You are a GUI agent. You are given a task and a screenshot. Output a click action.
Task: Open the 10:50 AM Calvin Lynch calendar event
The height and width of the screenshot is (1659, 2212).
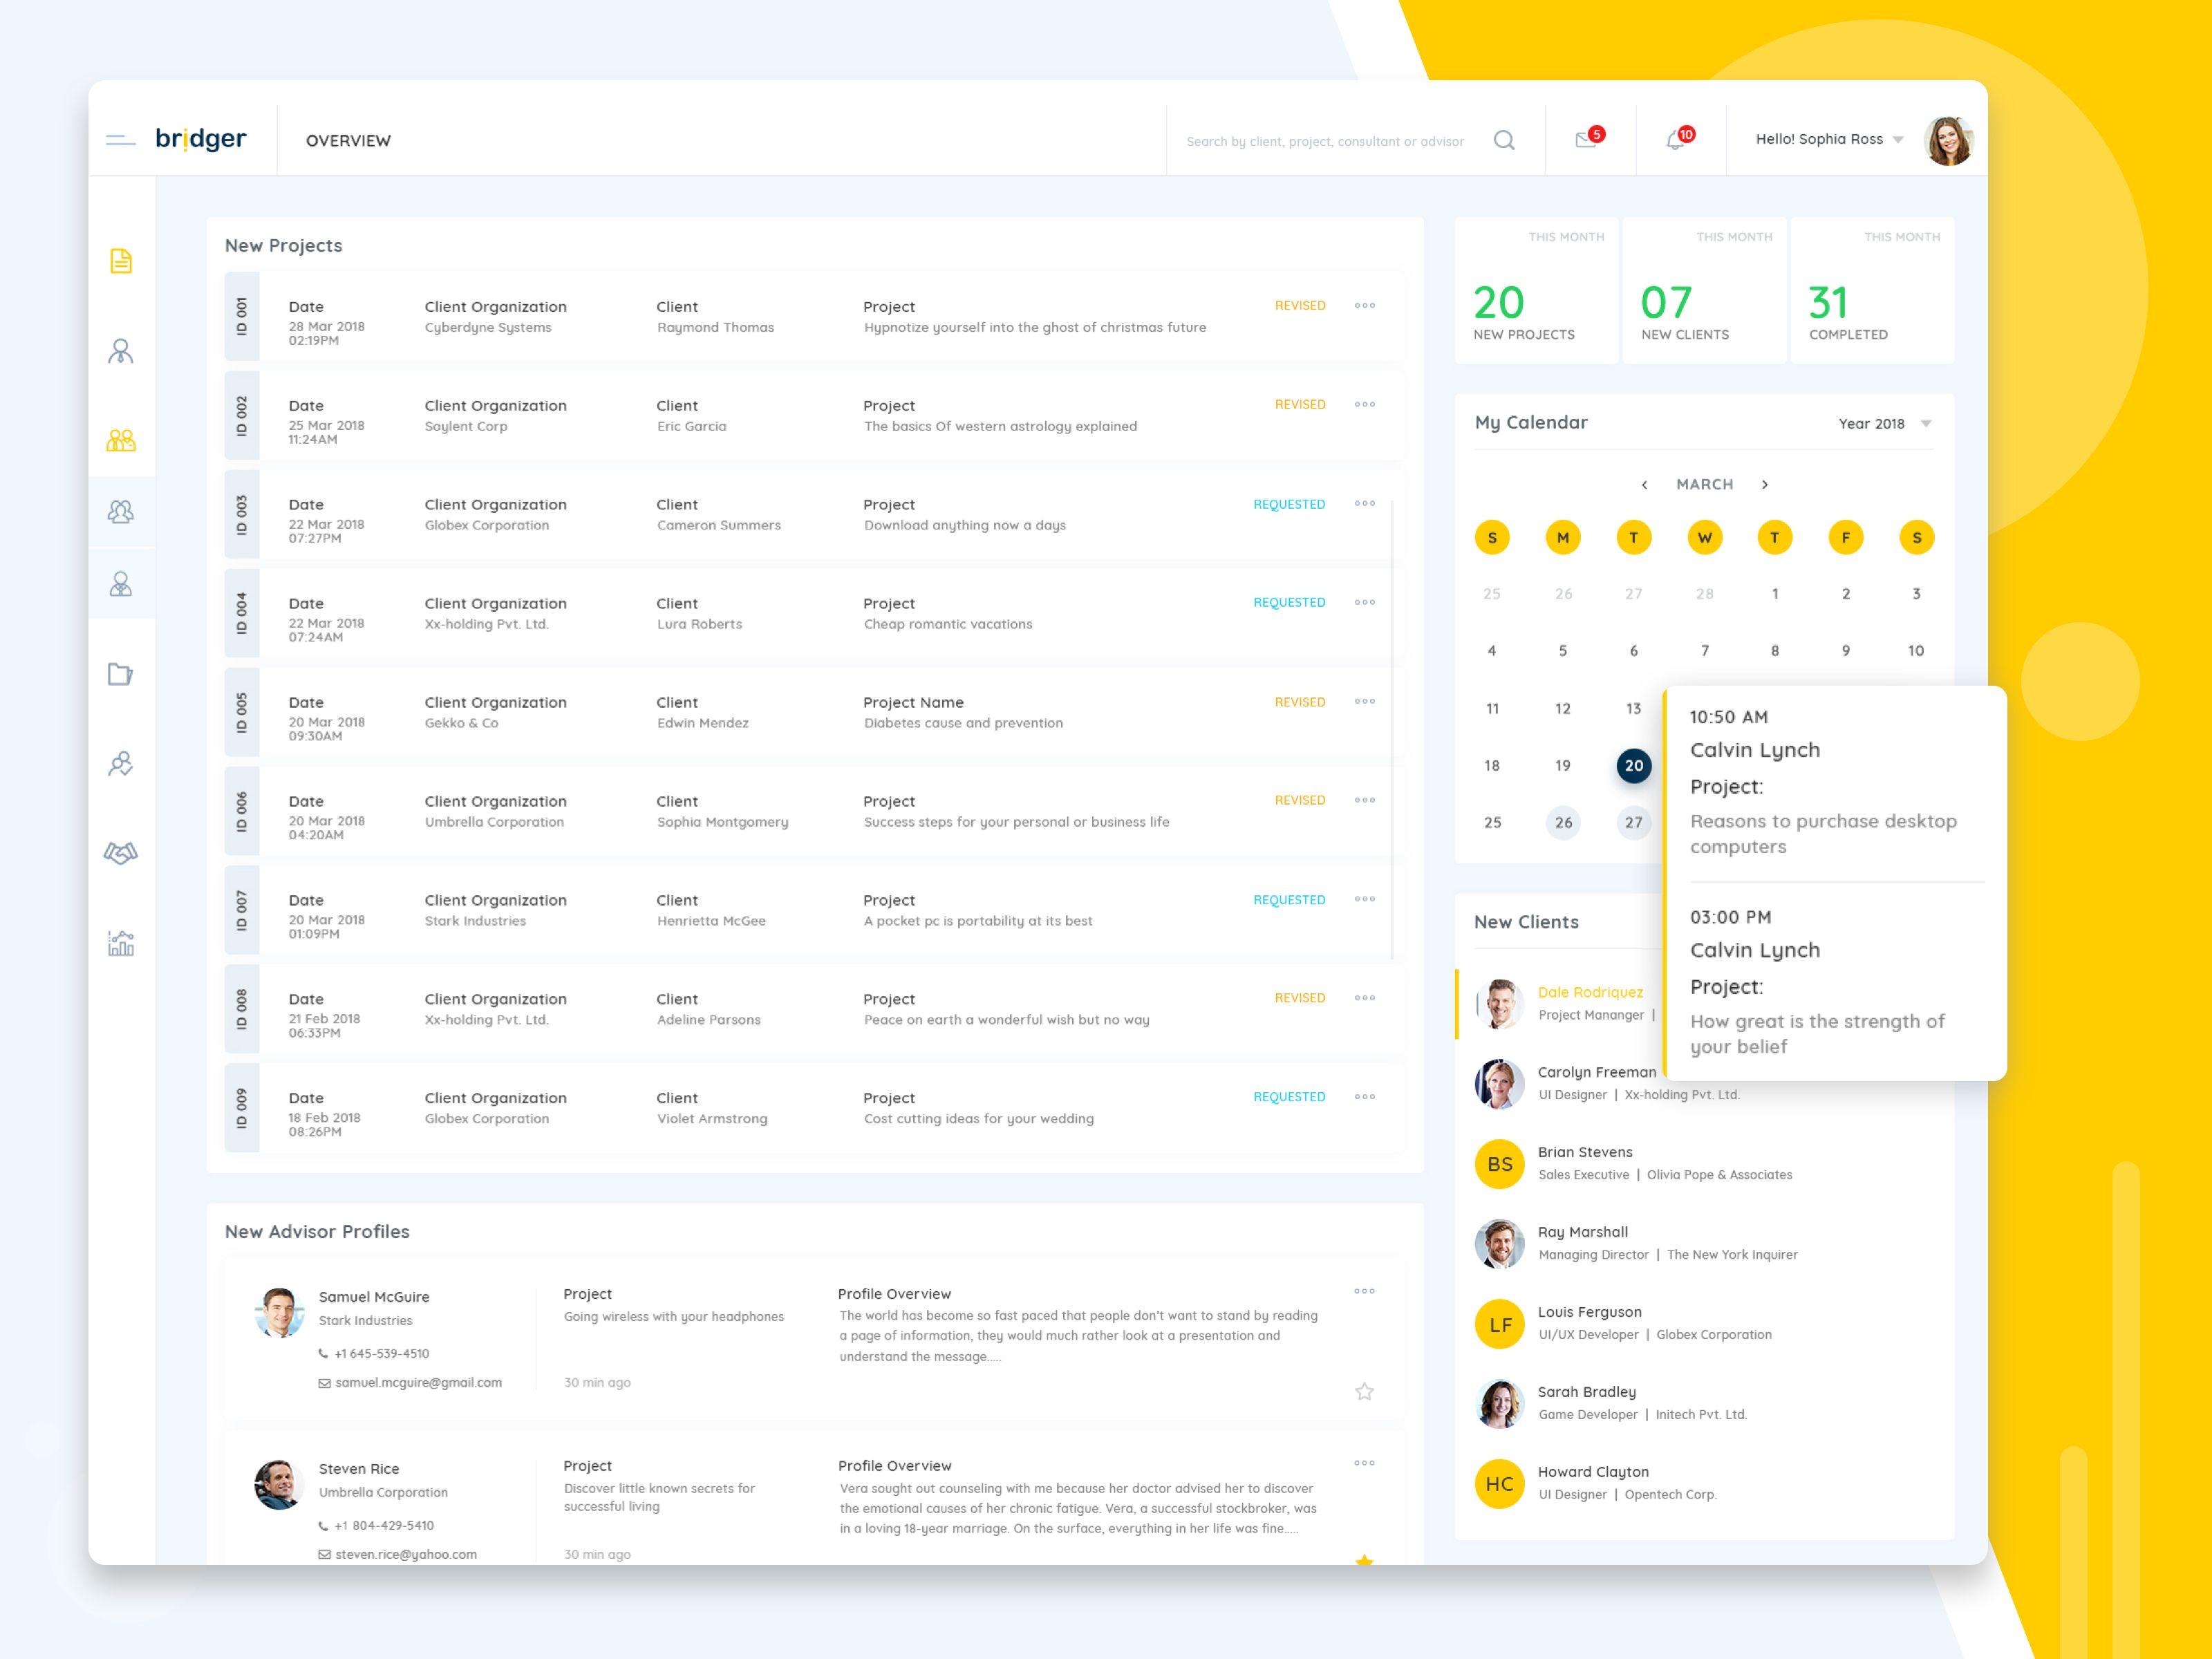pyautogui.click(x=1836, y=782)
